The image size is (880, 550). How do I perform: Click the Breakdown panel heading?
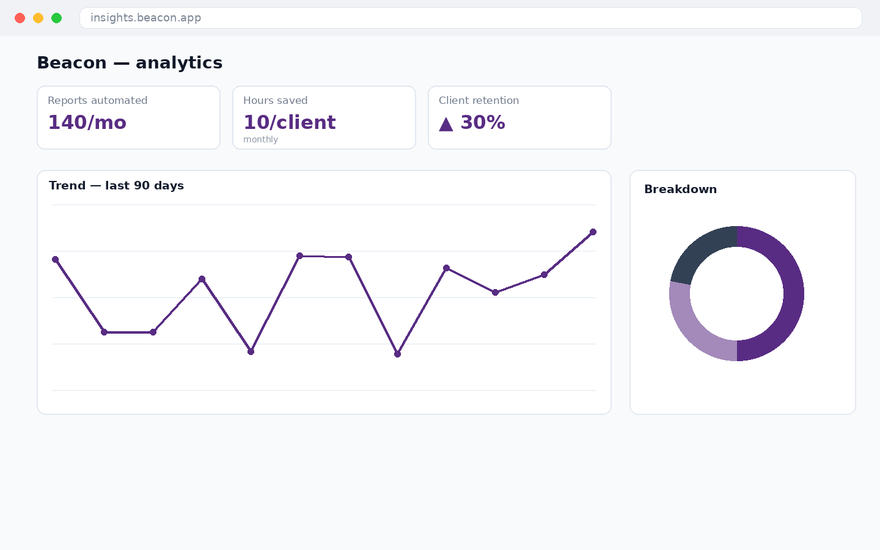click(x=680, y=189)
